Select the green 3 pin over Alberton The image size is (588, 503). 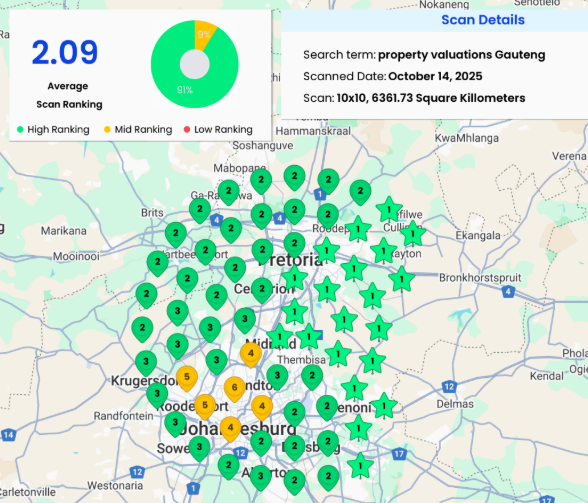click(261, 478)
